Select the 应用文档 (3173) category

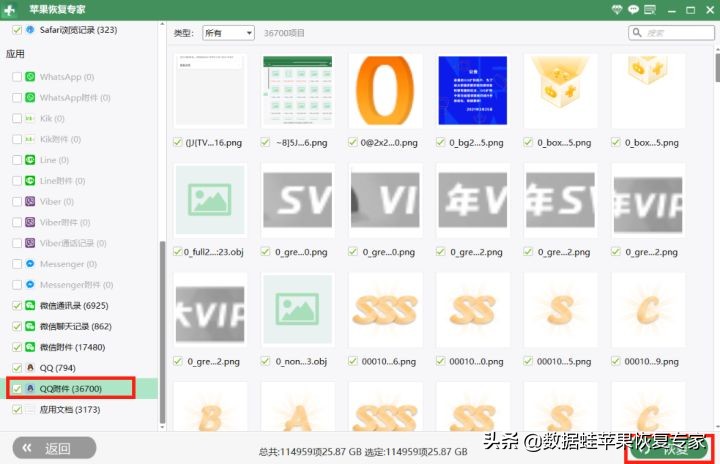pyautogui.click(x=70, y=409)
